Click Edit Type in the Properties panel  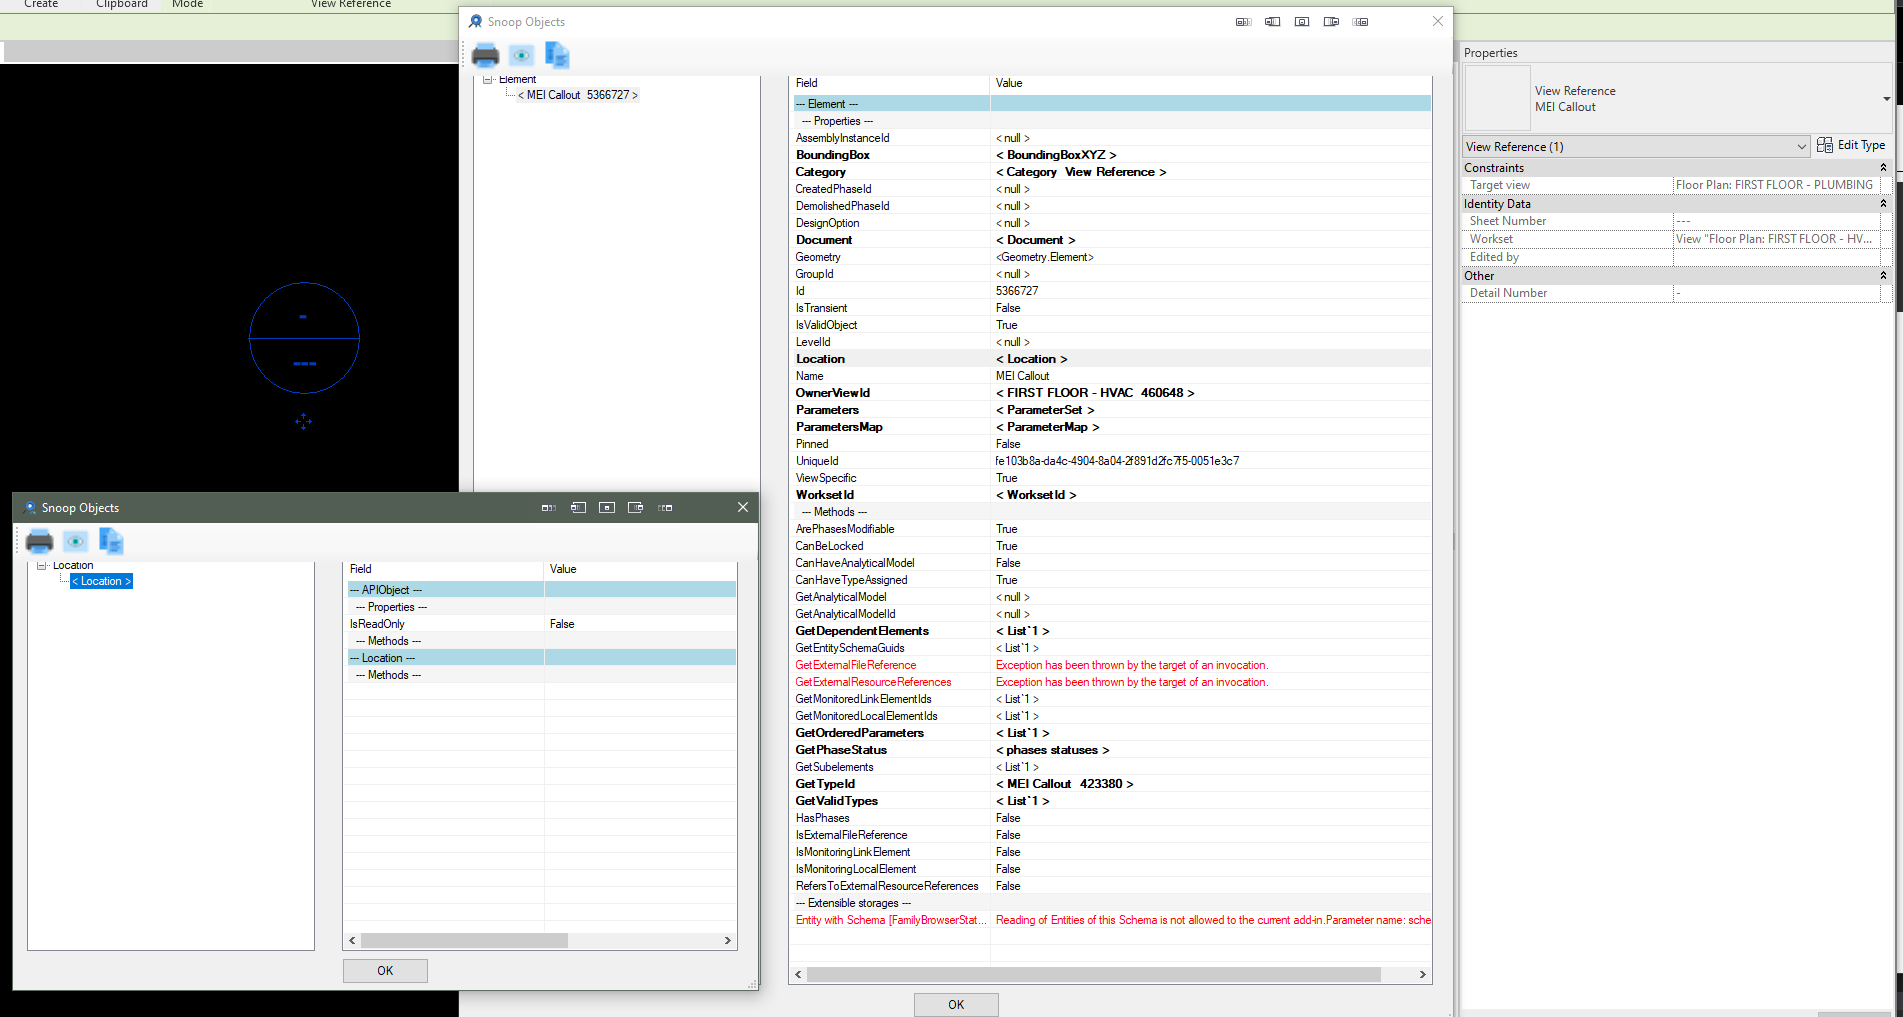(x=1851, y=145)
